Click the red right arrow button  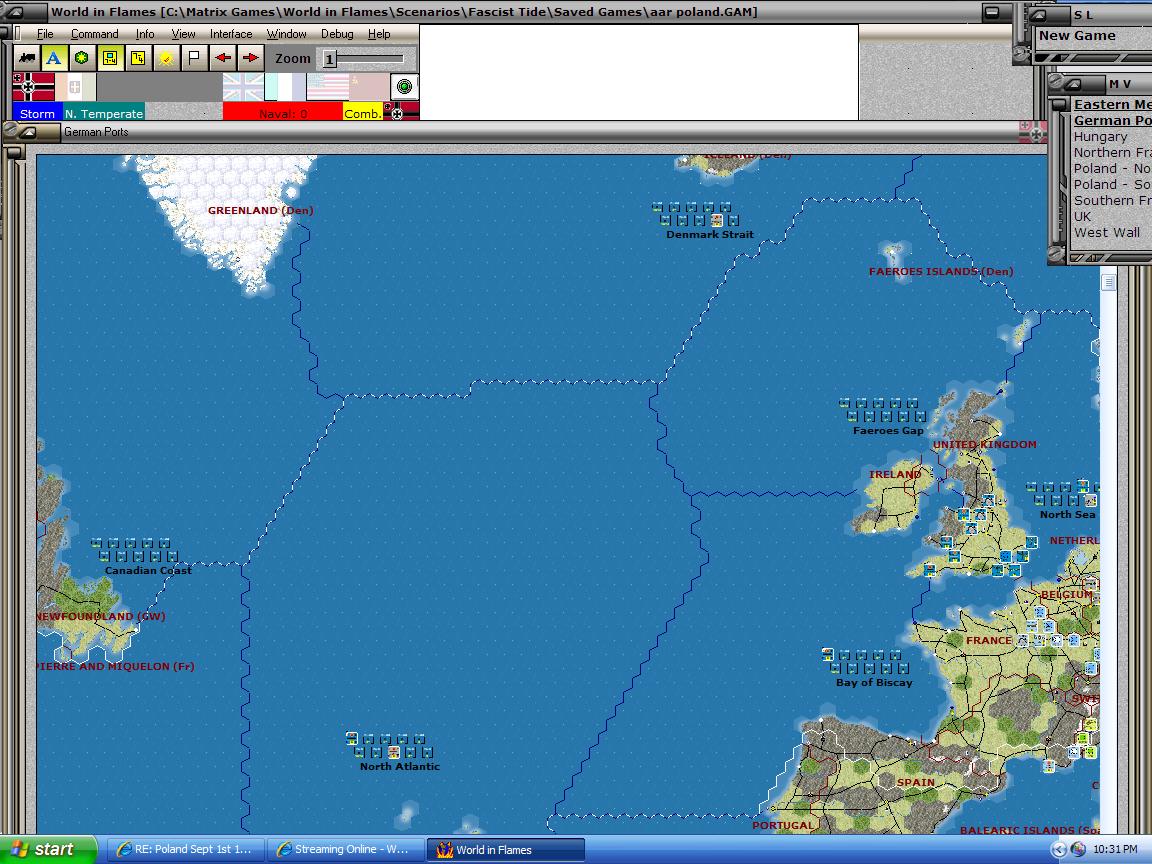(x=251, y=58)
